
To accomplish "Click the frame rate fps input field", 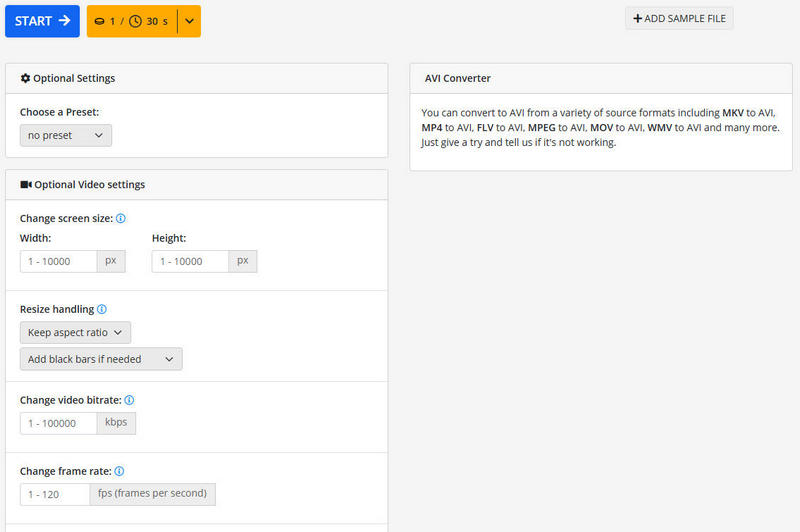I will (x=55, y=494).
